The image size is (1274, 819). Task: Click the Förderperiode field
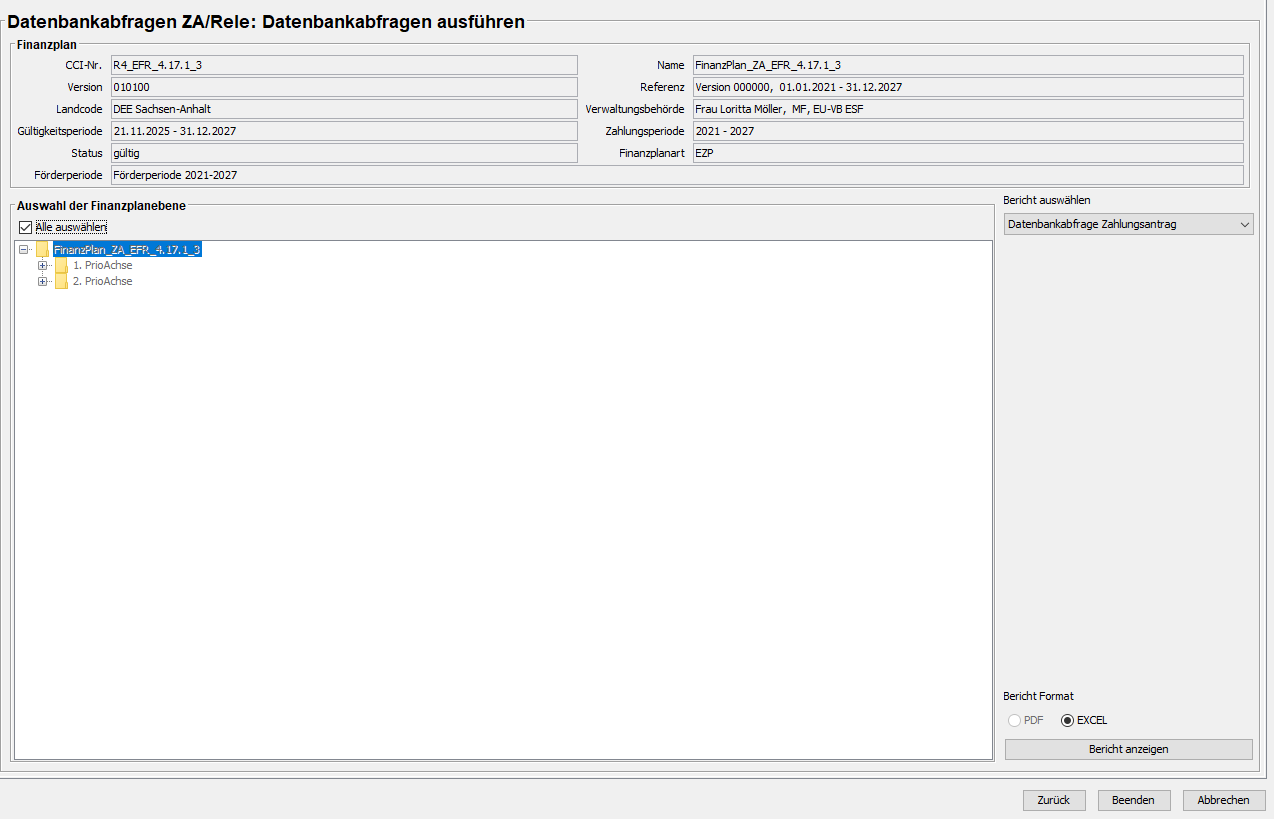pyautogui.click(x=676, y=175)
